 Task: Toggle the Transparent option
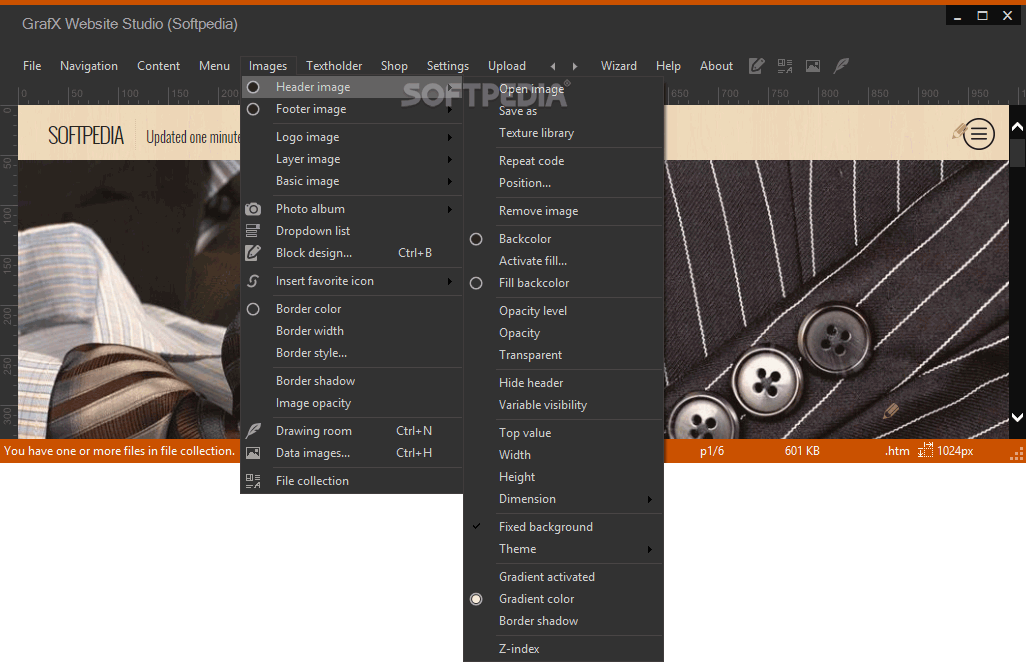pyautogui.click(x=530, y=355)
